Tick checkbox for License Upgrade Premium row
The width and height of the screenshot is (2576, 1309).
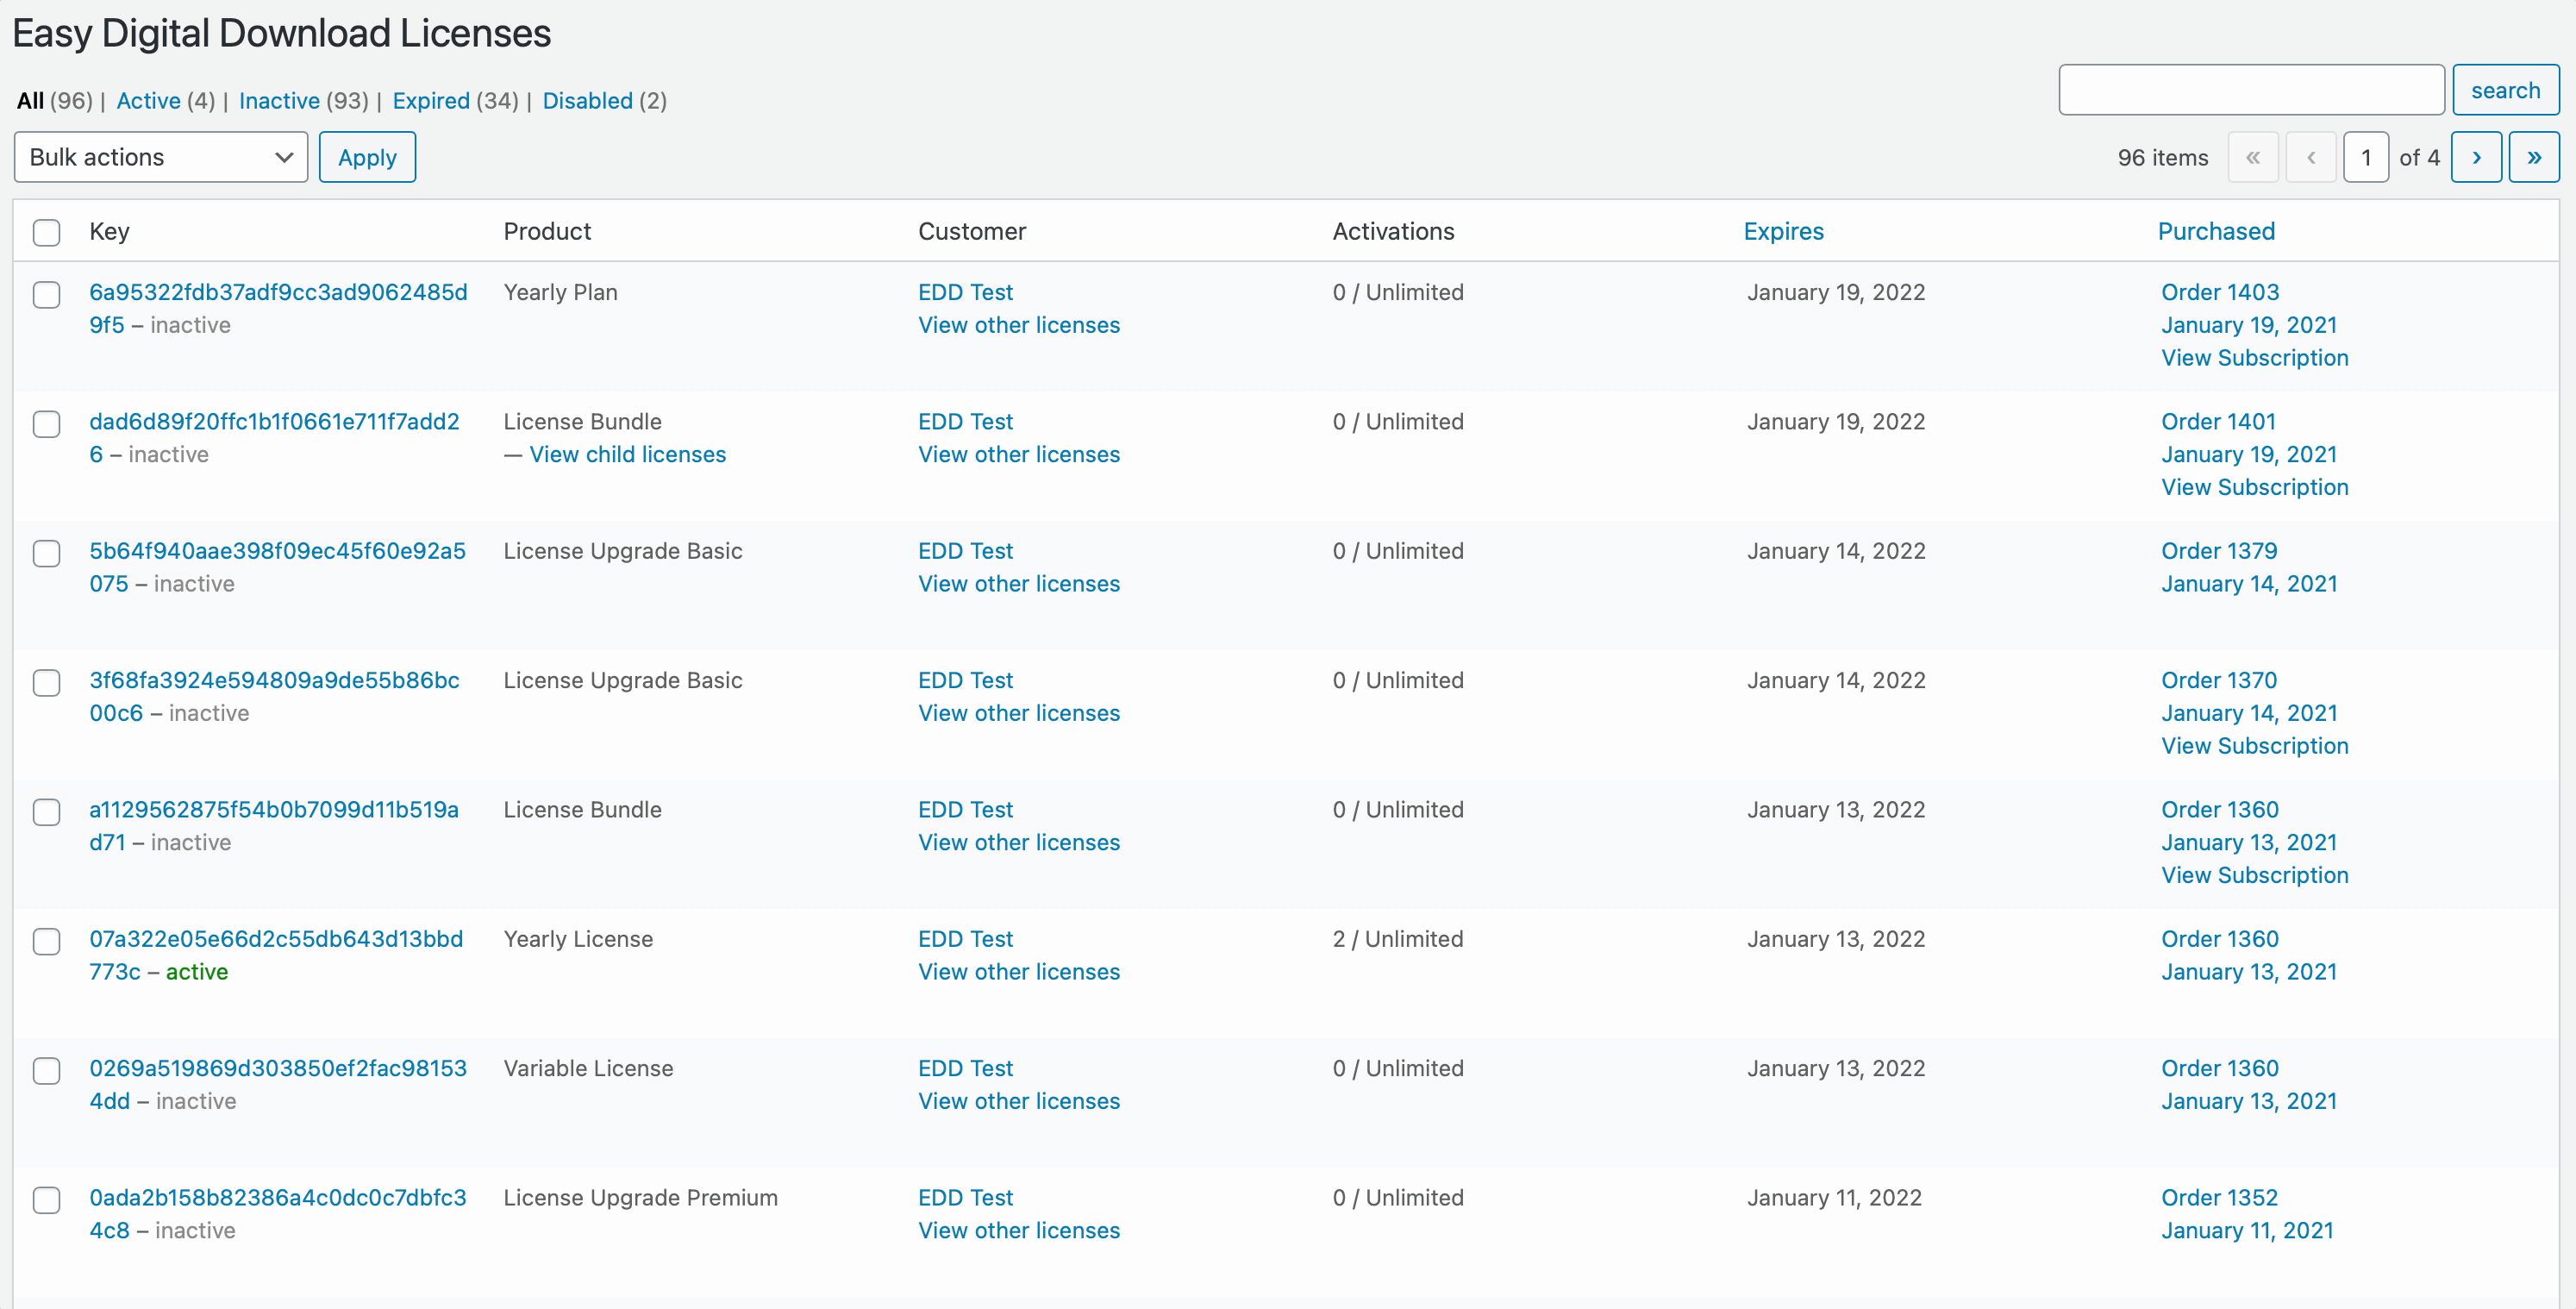coord(46,1199)
